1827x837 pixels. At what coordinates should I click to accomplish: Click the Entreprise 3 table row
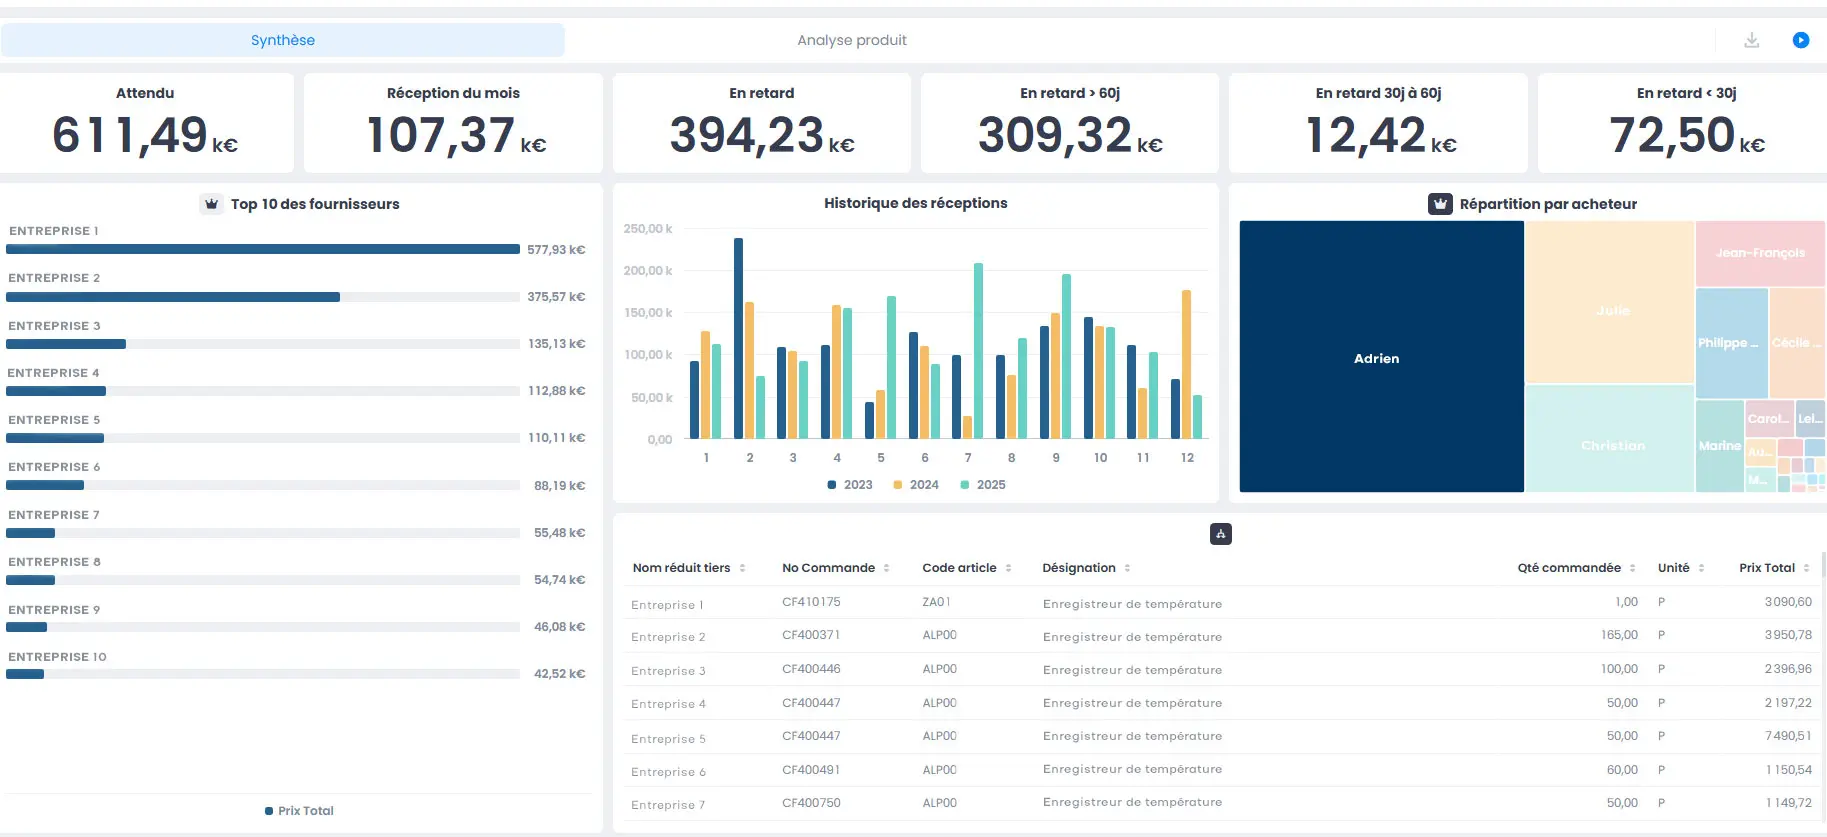point(668,670)
